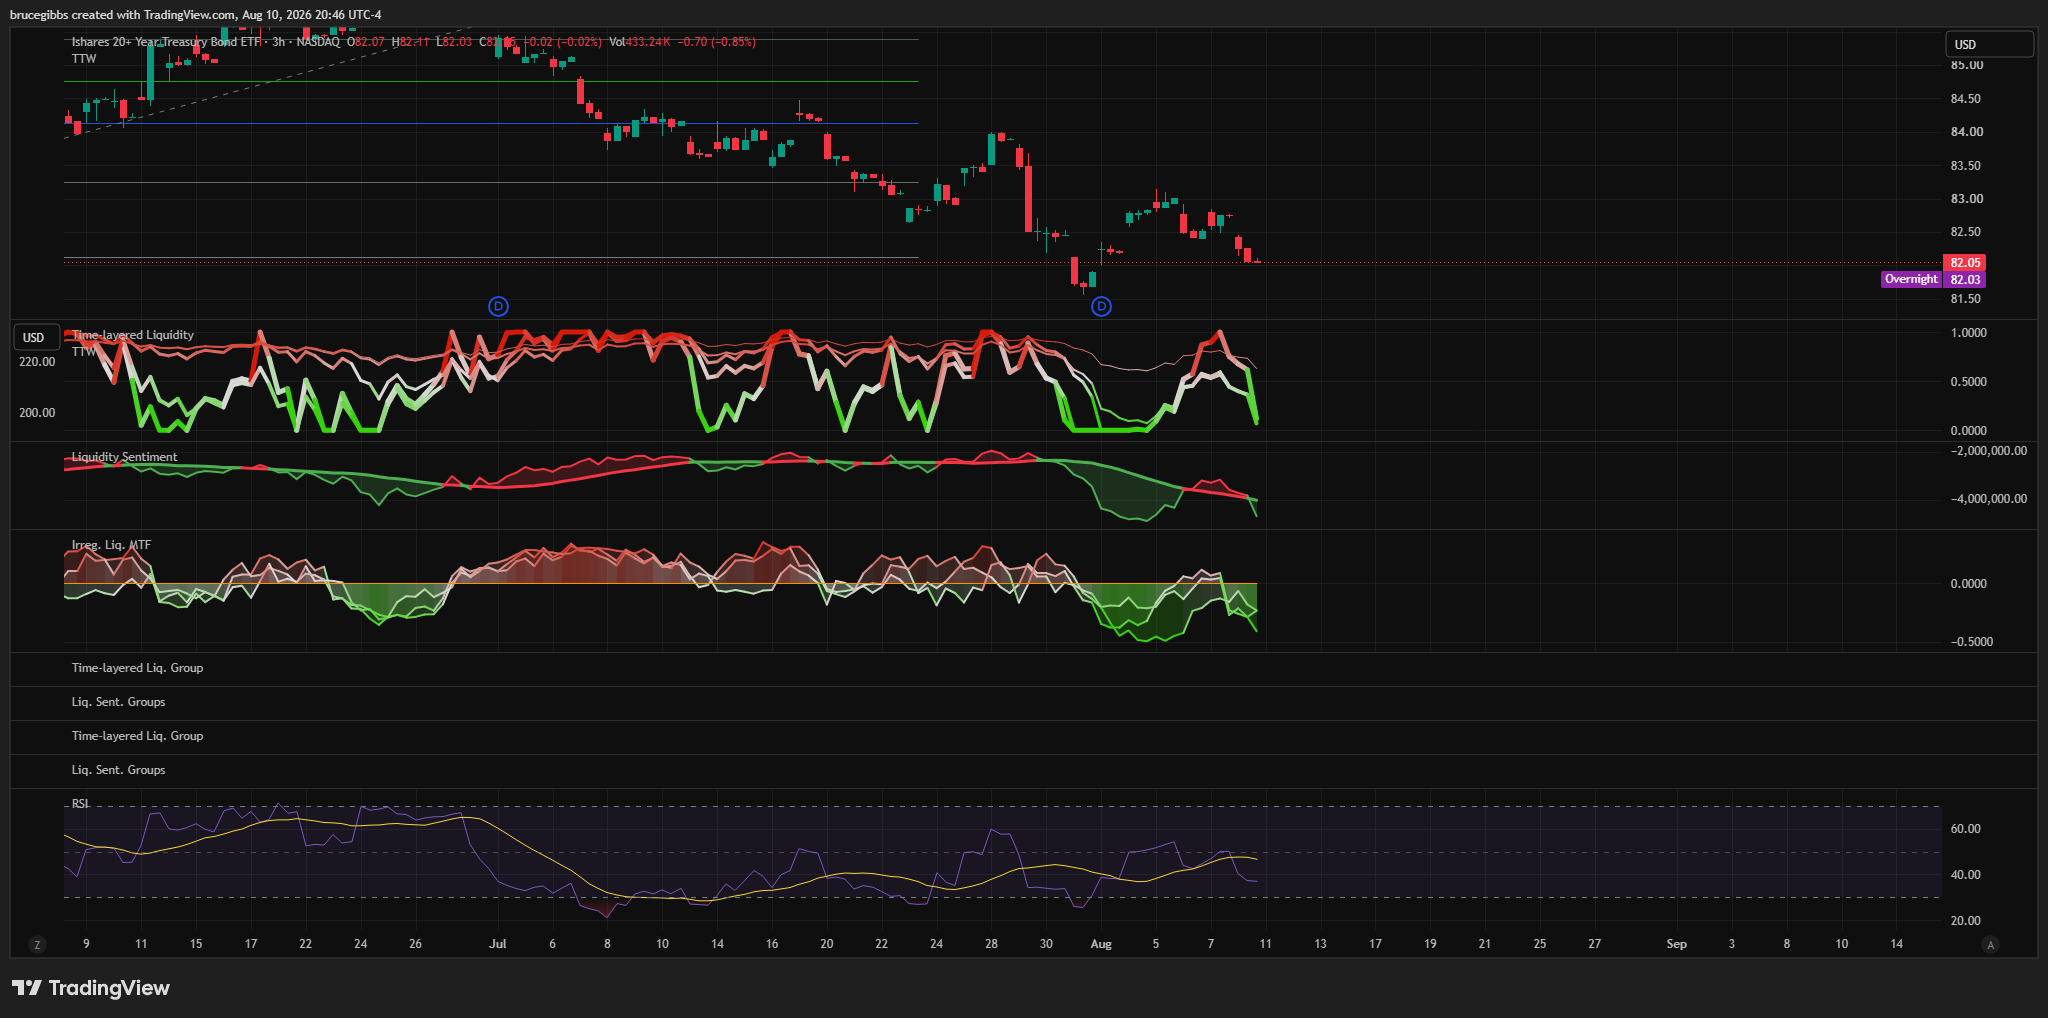Screen dimensions: 2048x1018
Task: Click the high value H82.11
Action: tap(411, 42)
